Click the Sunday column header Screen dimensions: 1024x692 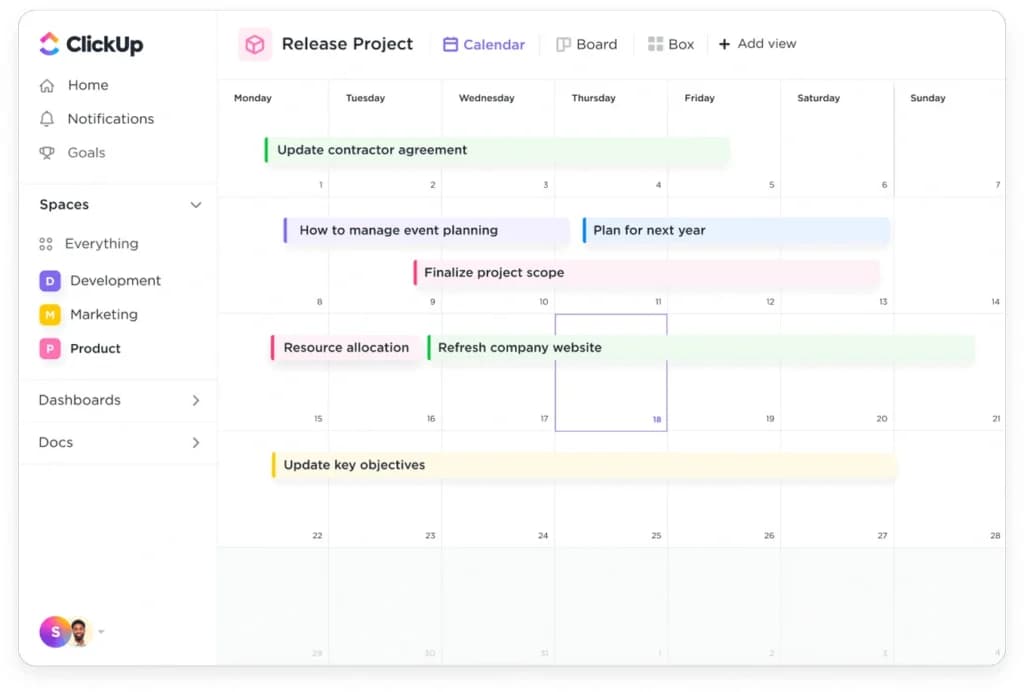click(928, 98)
